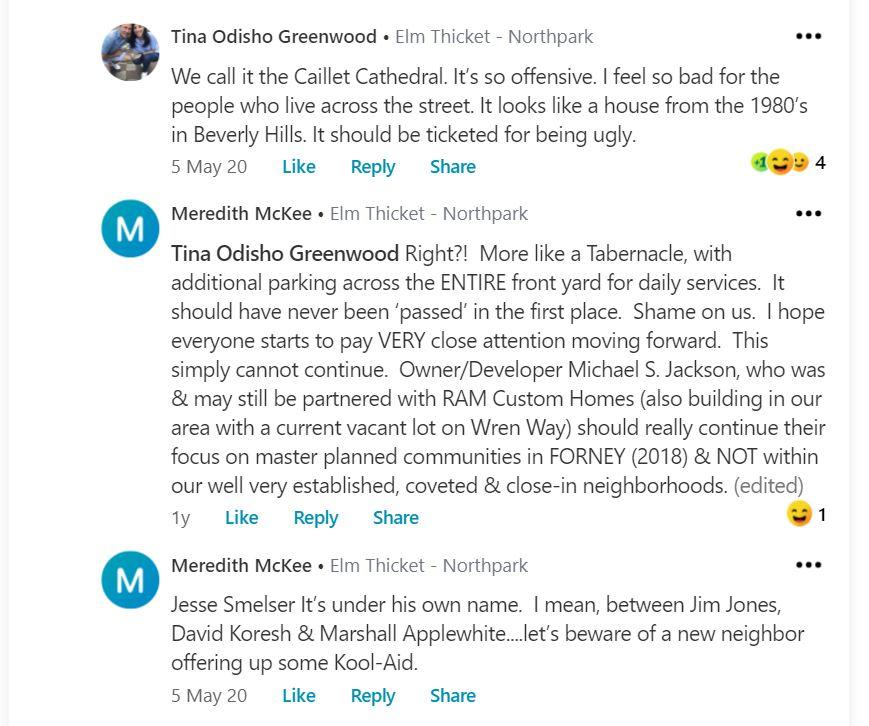Image resolution: width=869 pixels, height=726 pixels.
Task: Click Meredith McKee's avatar on the Kool-Aid comment
Action: click(x=130, y=580)
